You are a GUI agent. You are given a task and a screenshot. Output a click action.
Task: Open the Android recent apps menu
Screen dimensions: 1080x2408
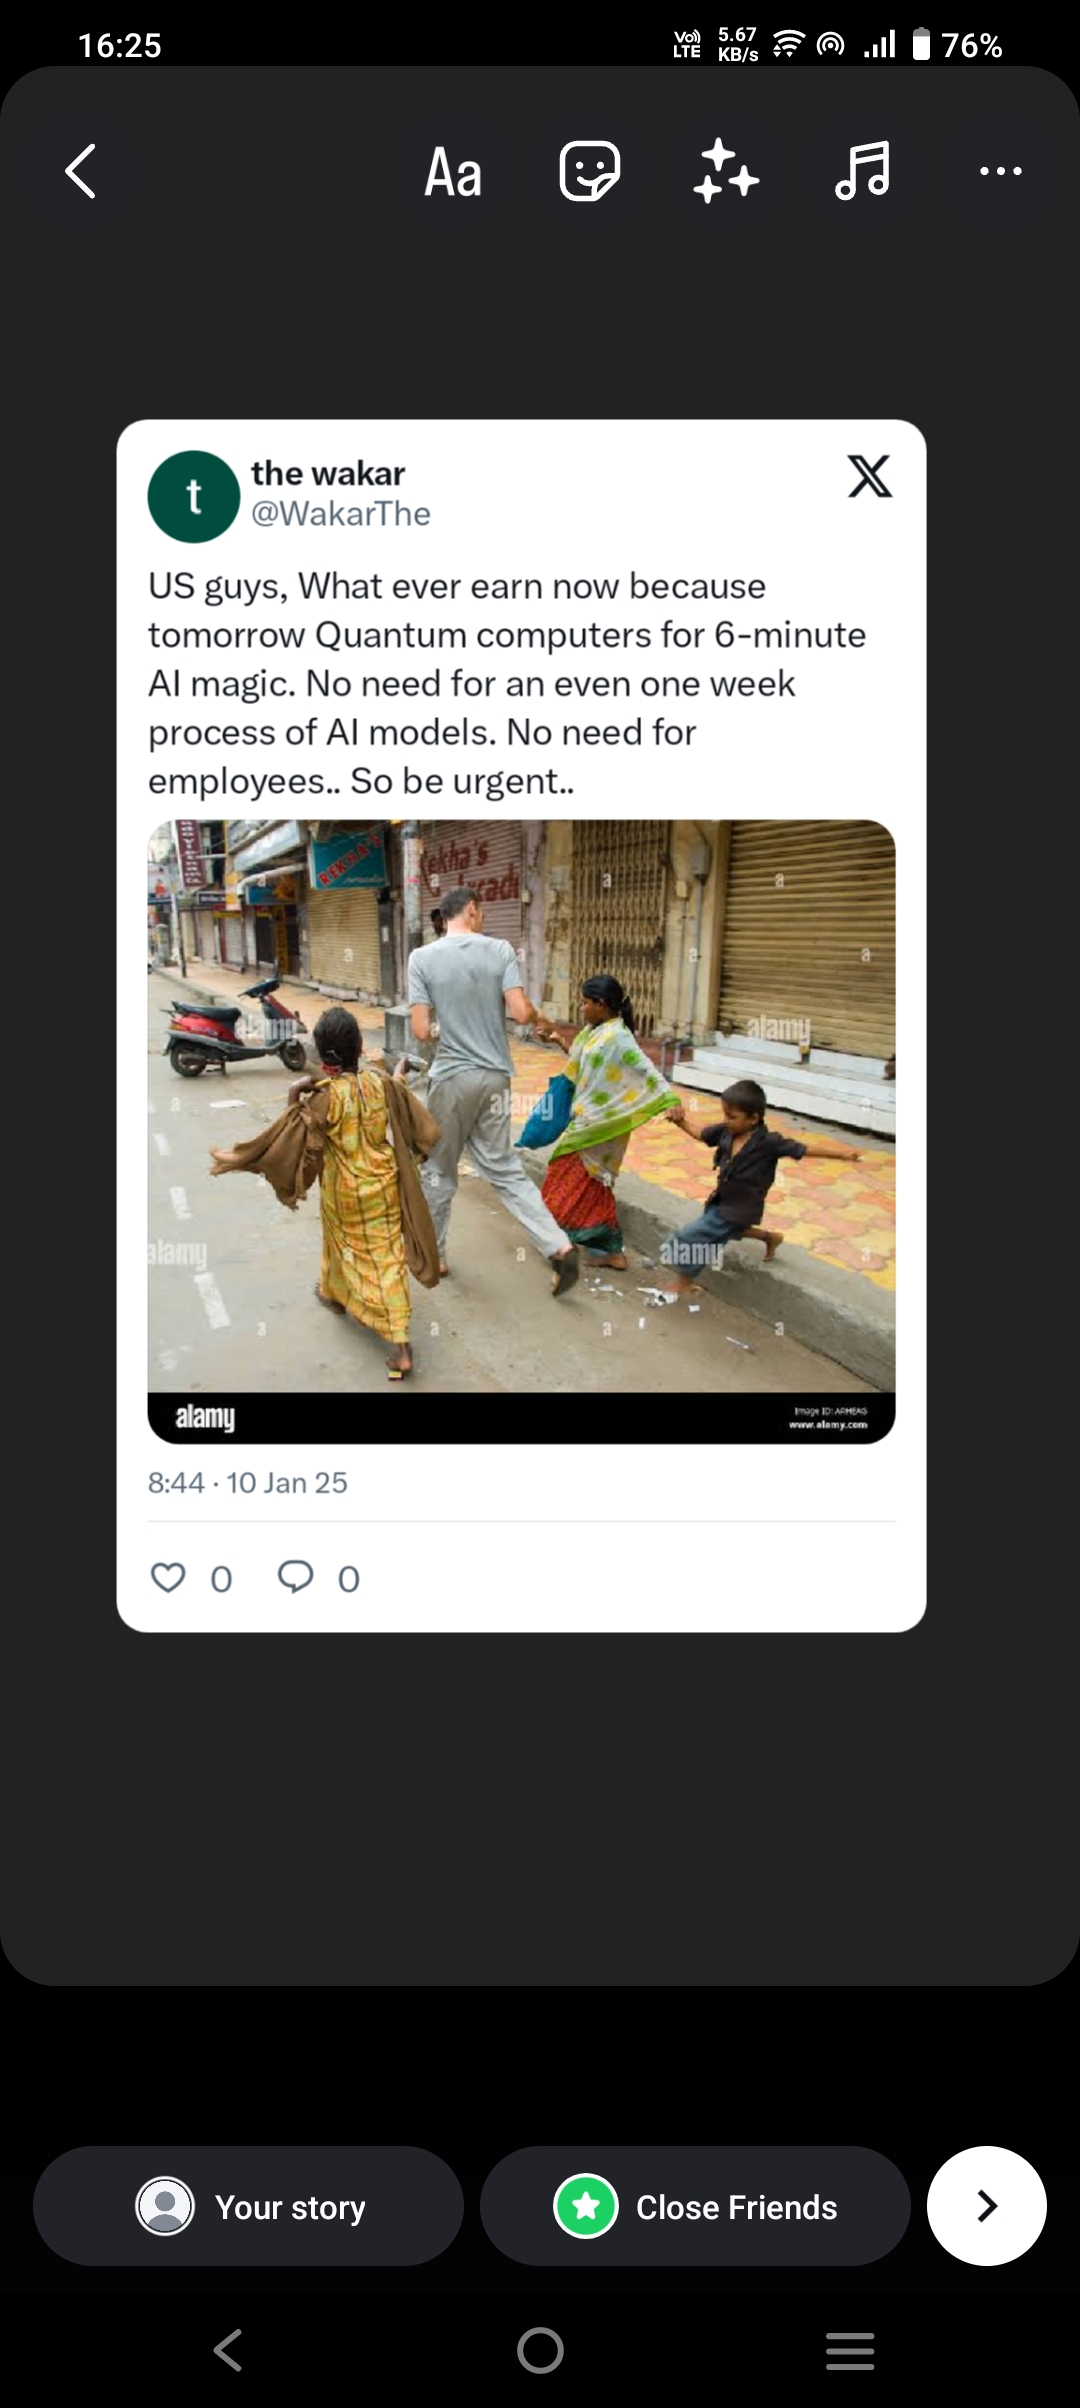click(x=850, y=2350)
